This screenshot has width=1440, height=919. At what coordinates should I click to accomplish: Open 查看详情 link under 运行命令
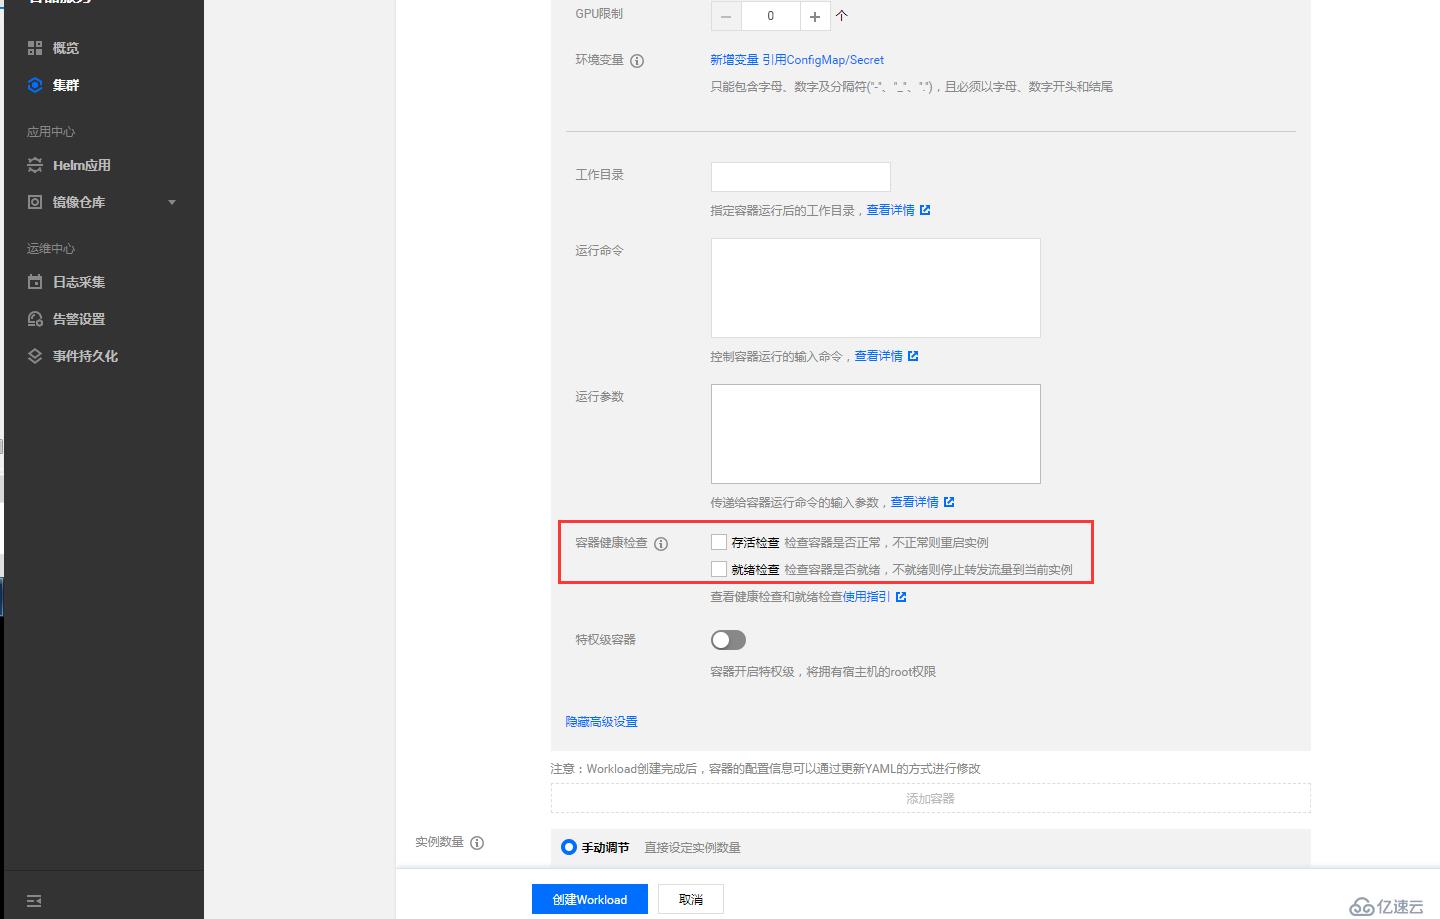(878, 356)
